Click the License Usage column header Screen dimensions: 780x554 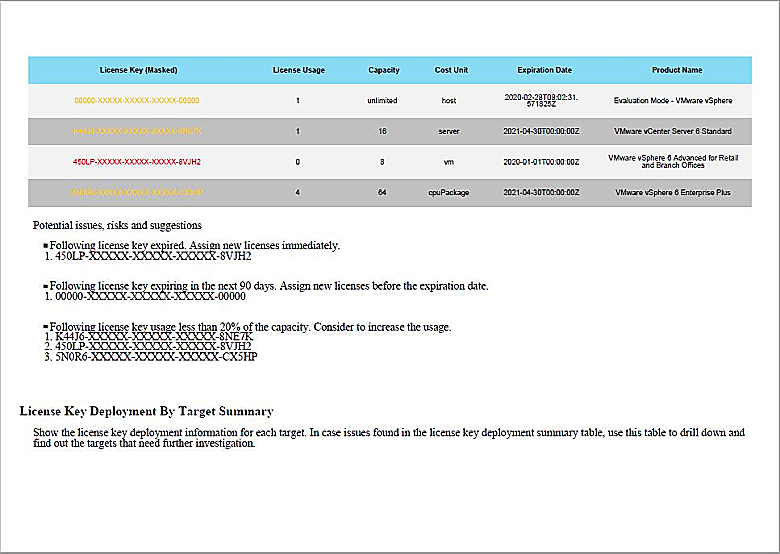(x=298, y=70)
